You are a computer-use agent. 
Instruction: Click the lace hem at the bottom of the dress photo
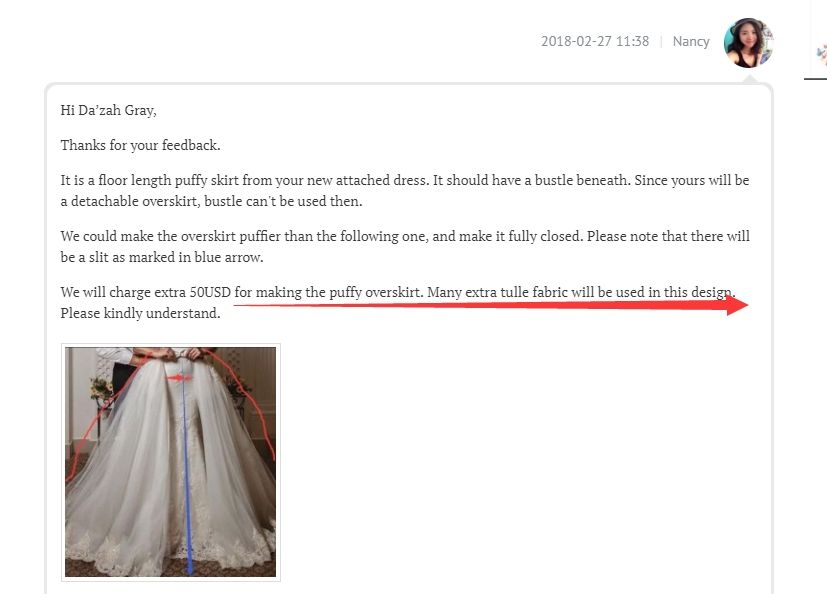[170, 549]
